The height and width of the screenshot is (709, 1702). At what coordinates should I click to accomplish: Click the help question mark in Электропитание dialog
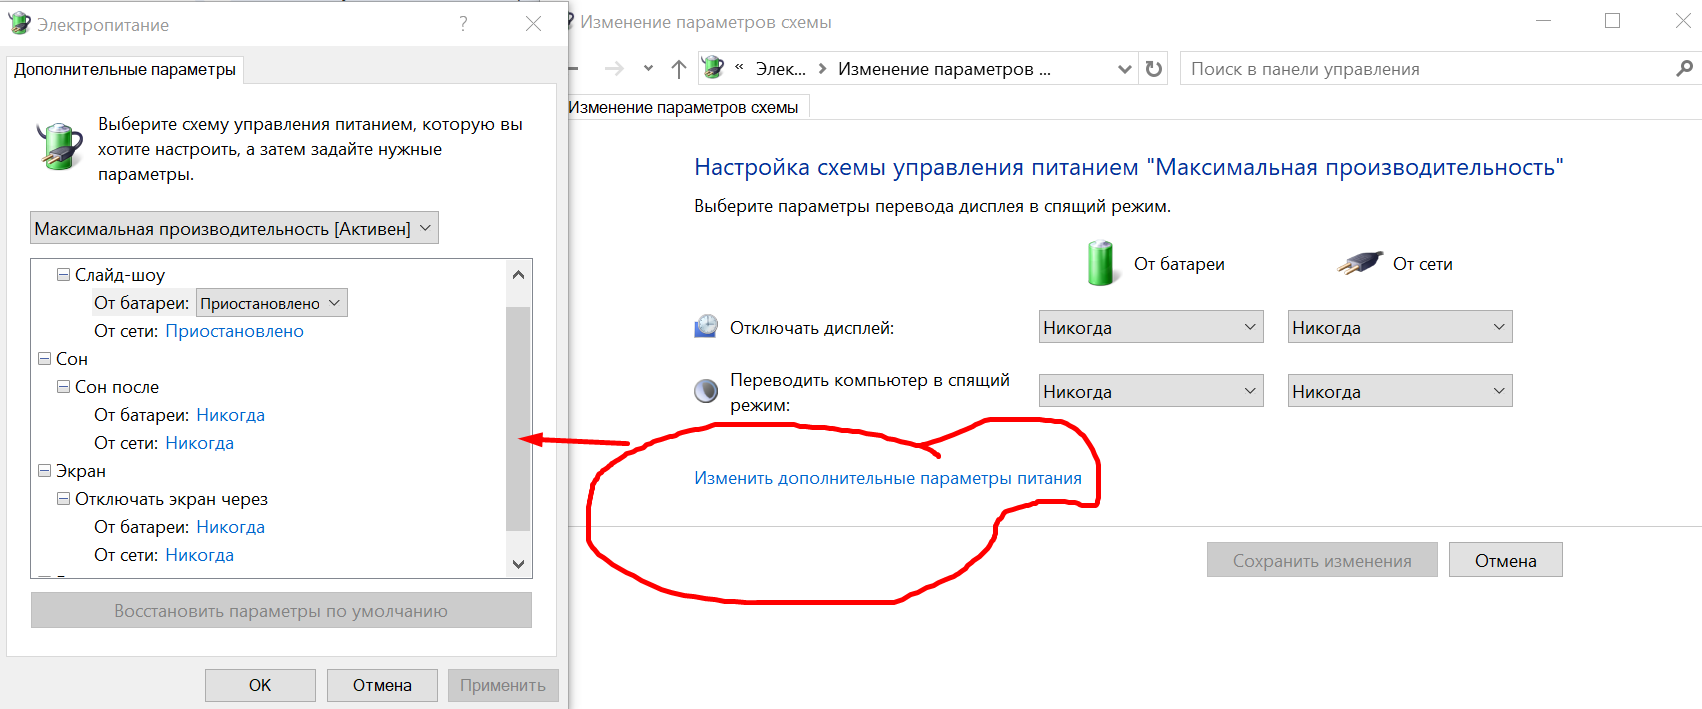(x=463, y=24)
